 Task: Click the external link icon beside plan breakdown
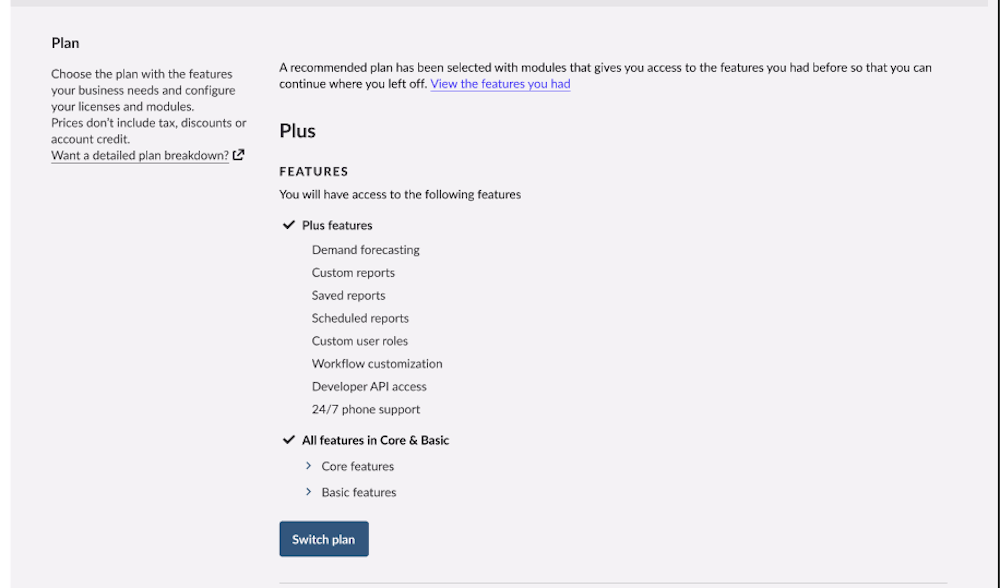point(239,155)
